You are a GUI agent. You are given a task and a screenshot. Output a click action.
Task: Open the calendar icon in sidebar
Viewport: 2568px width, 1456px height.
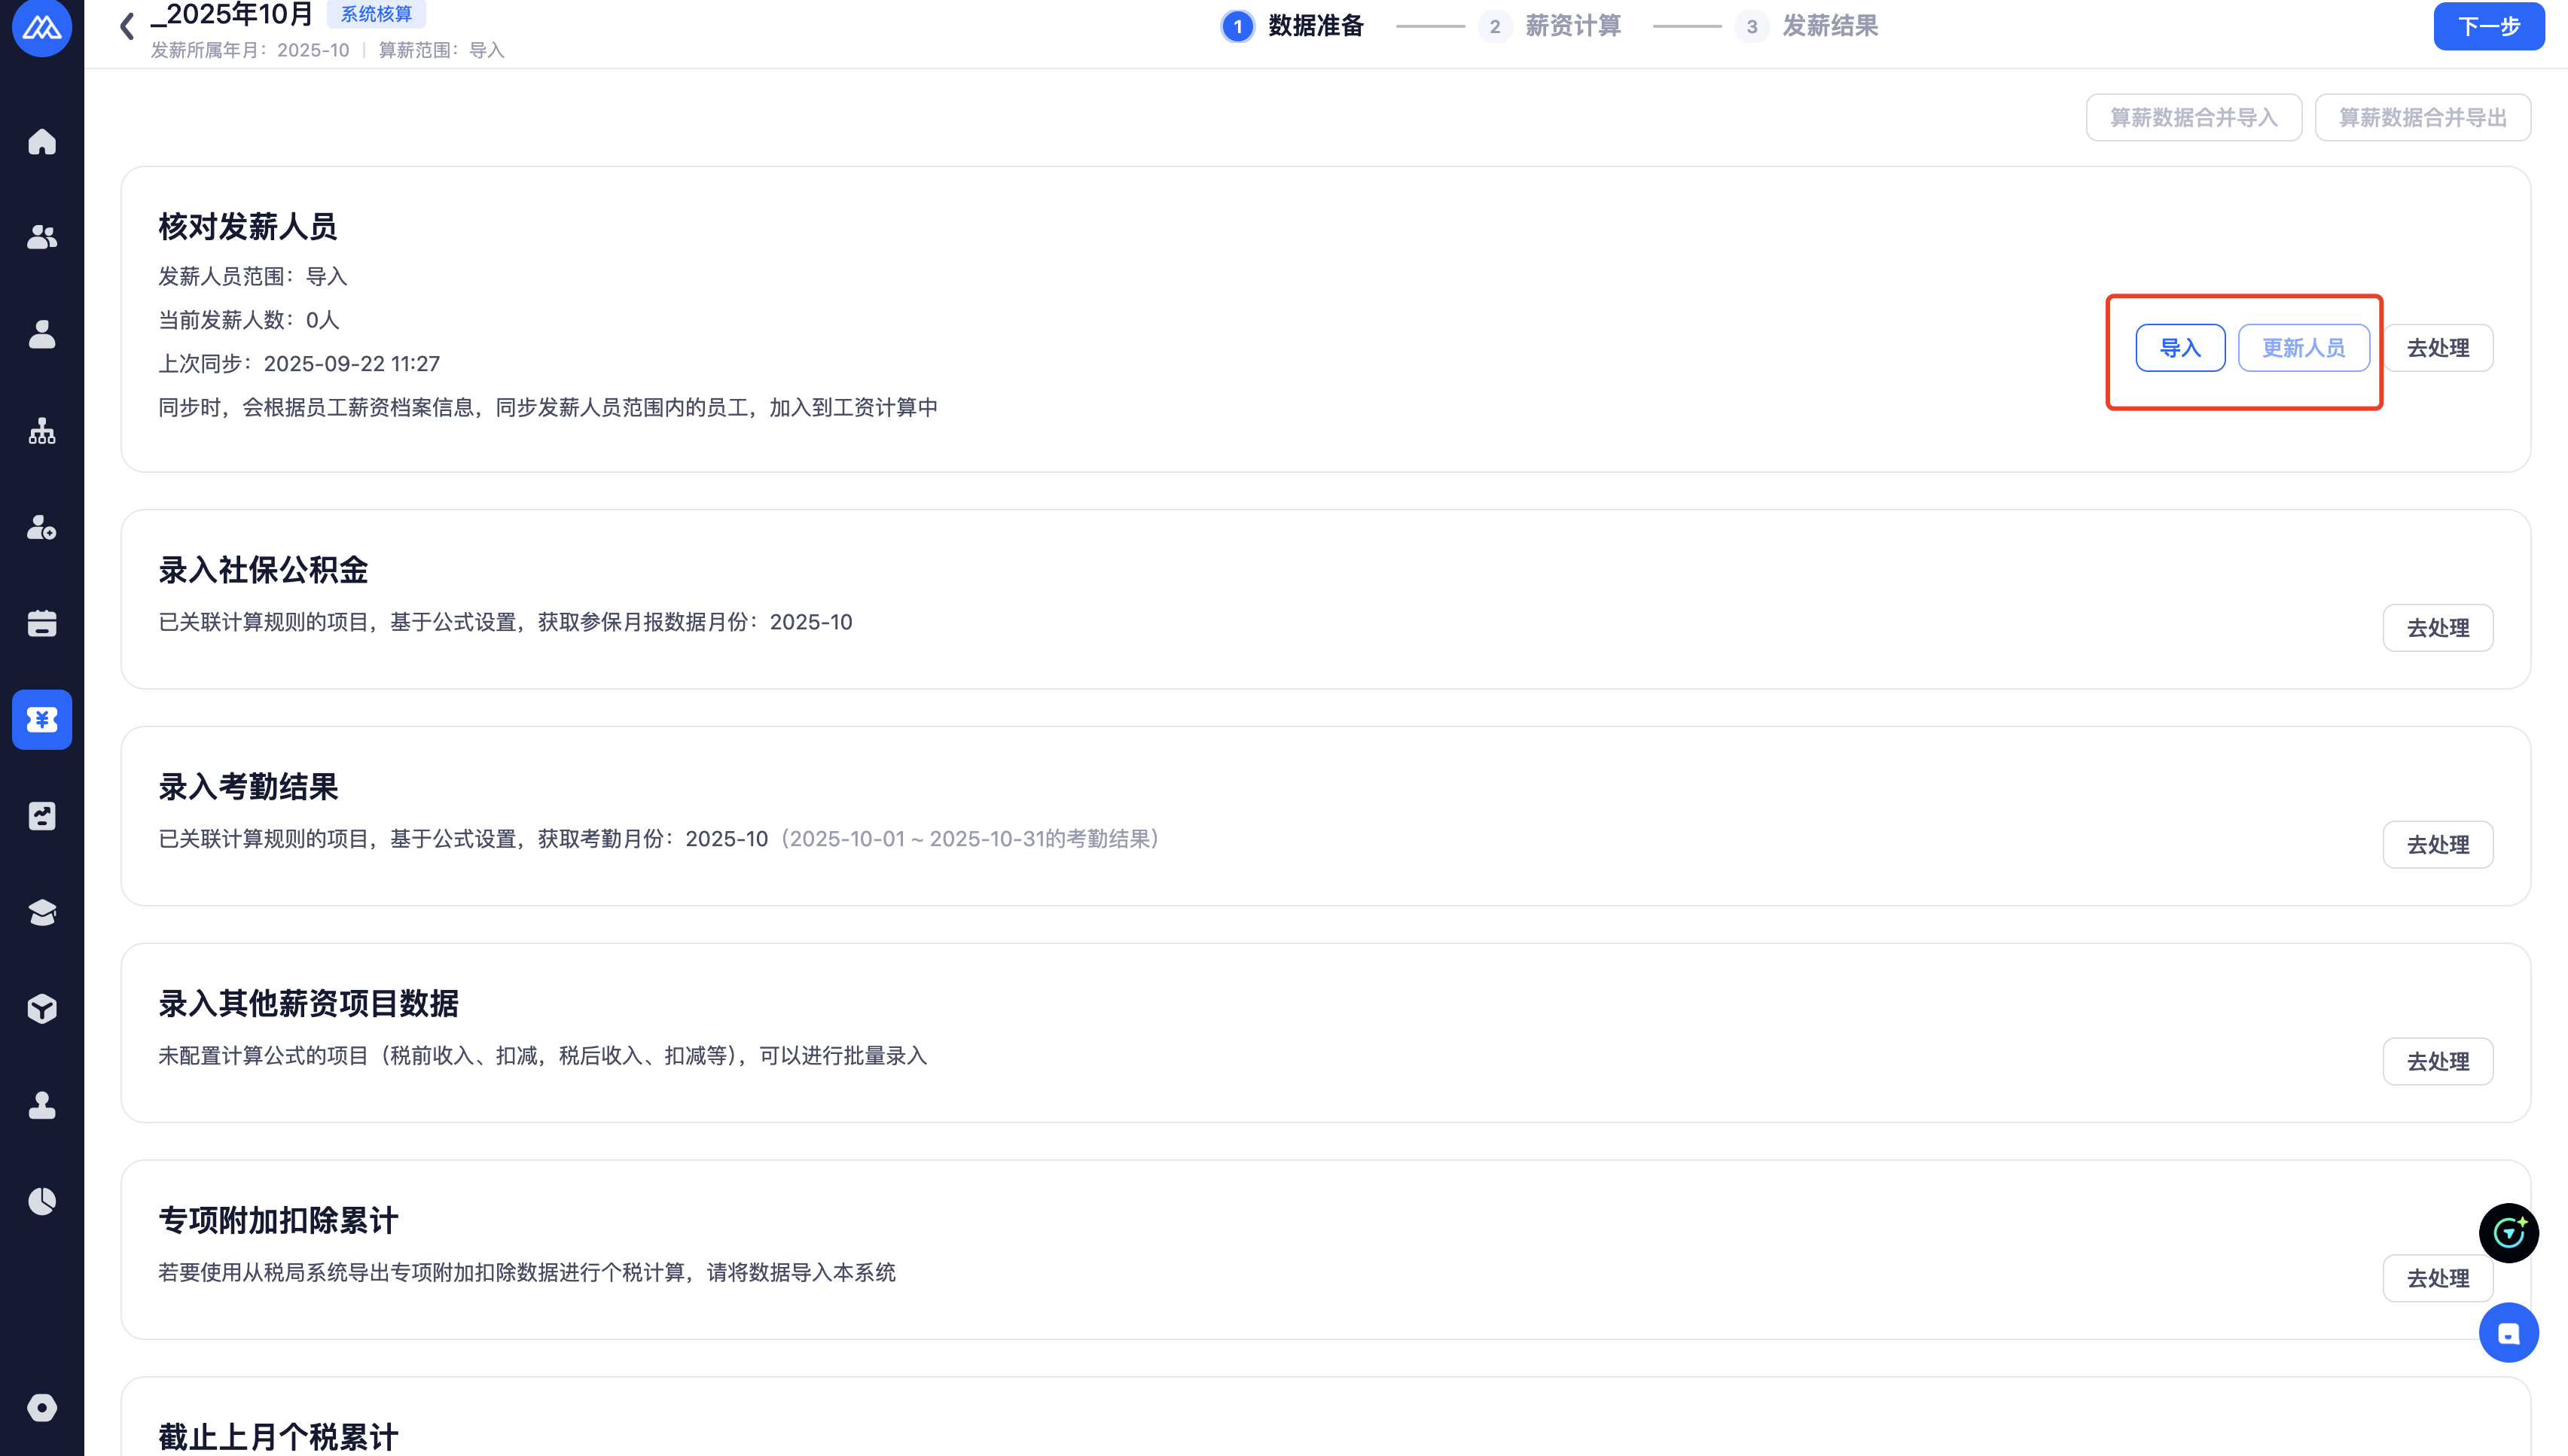click(x=42, y=624)
